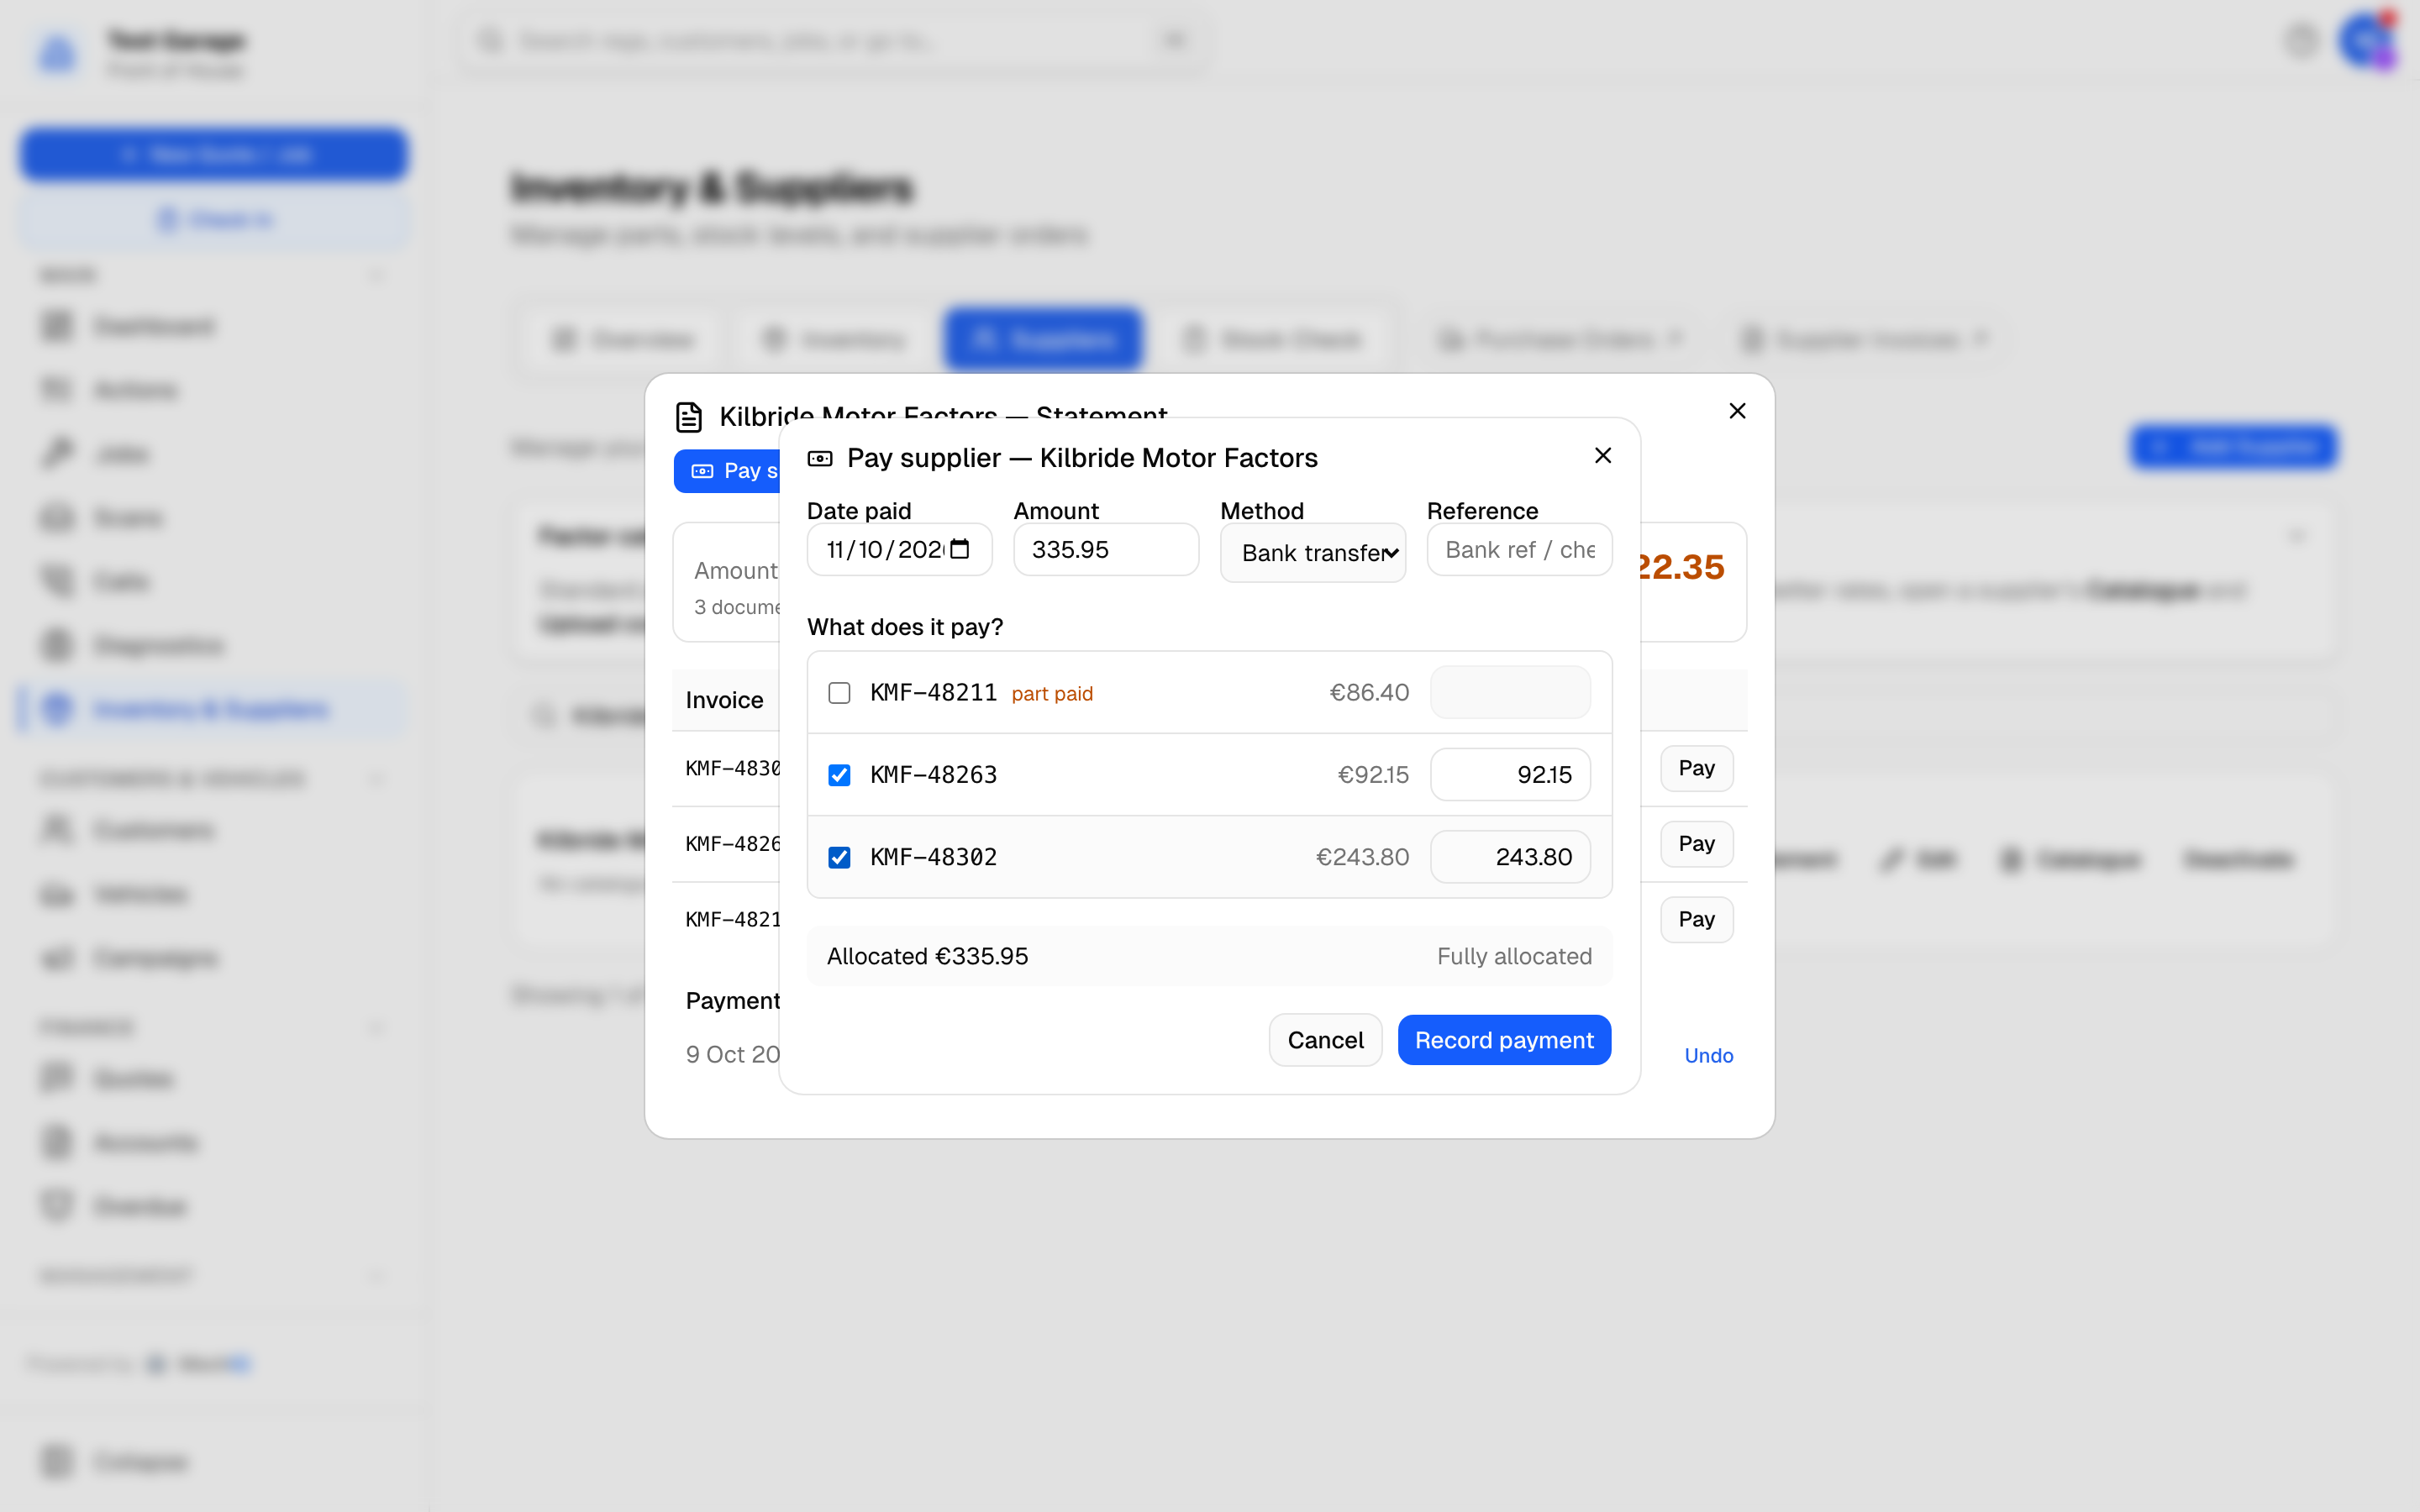Uncheck the KMF-48263 invoice checkbox
Viewport: 2420px width, 1512px height.
(x=839, y=775)
